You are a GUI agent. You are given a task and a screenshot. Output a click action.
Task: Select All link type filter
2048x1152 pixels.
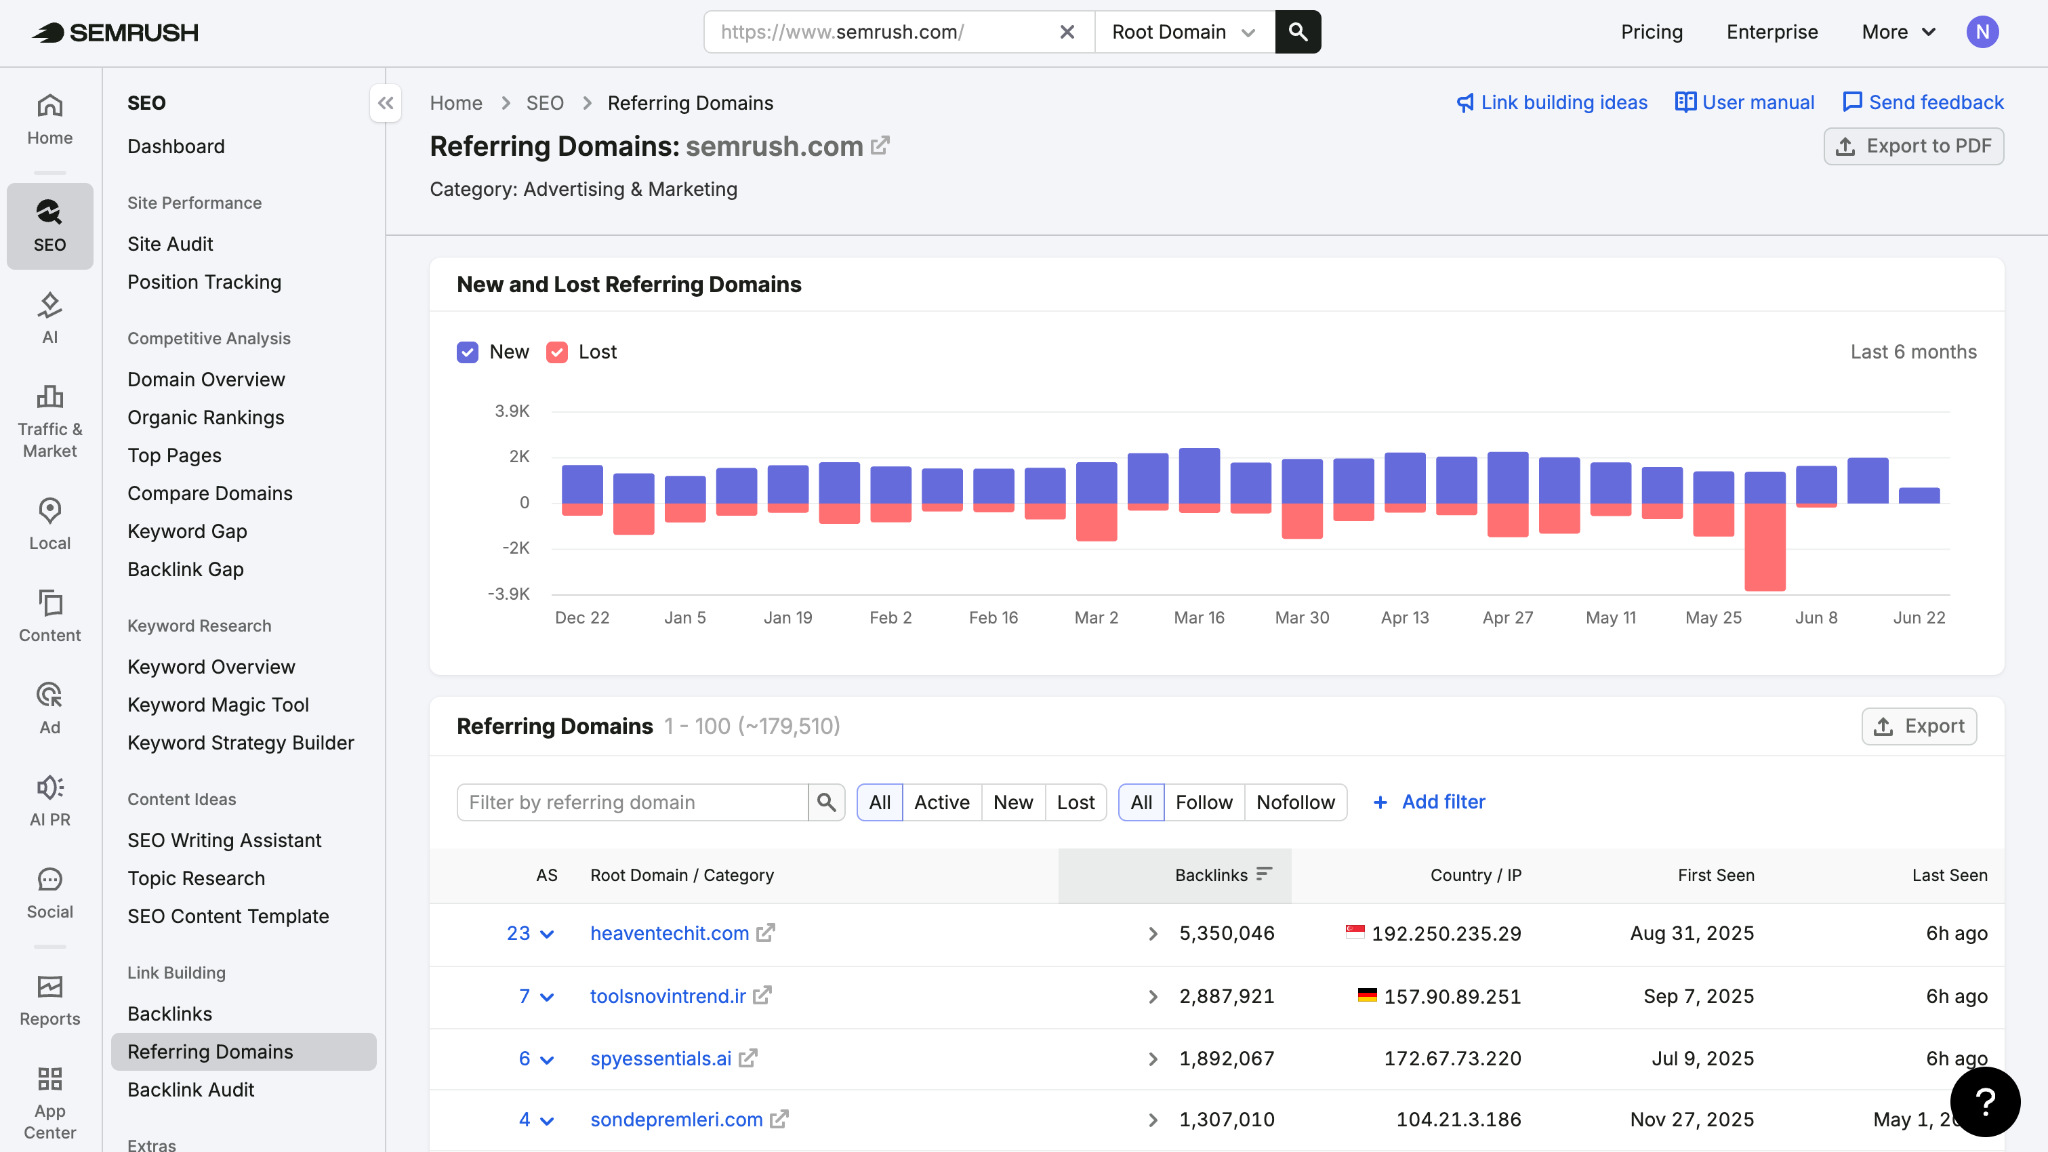(x=1141, y=802)
